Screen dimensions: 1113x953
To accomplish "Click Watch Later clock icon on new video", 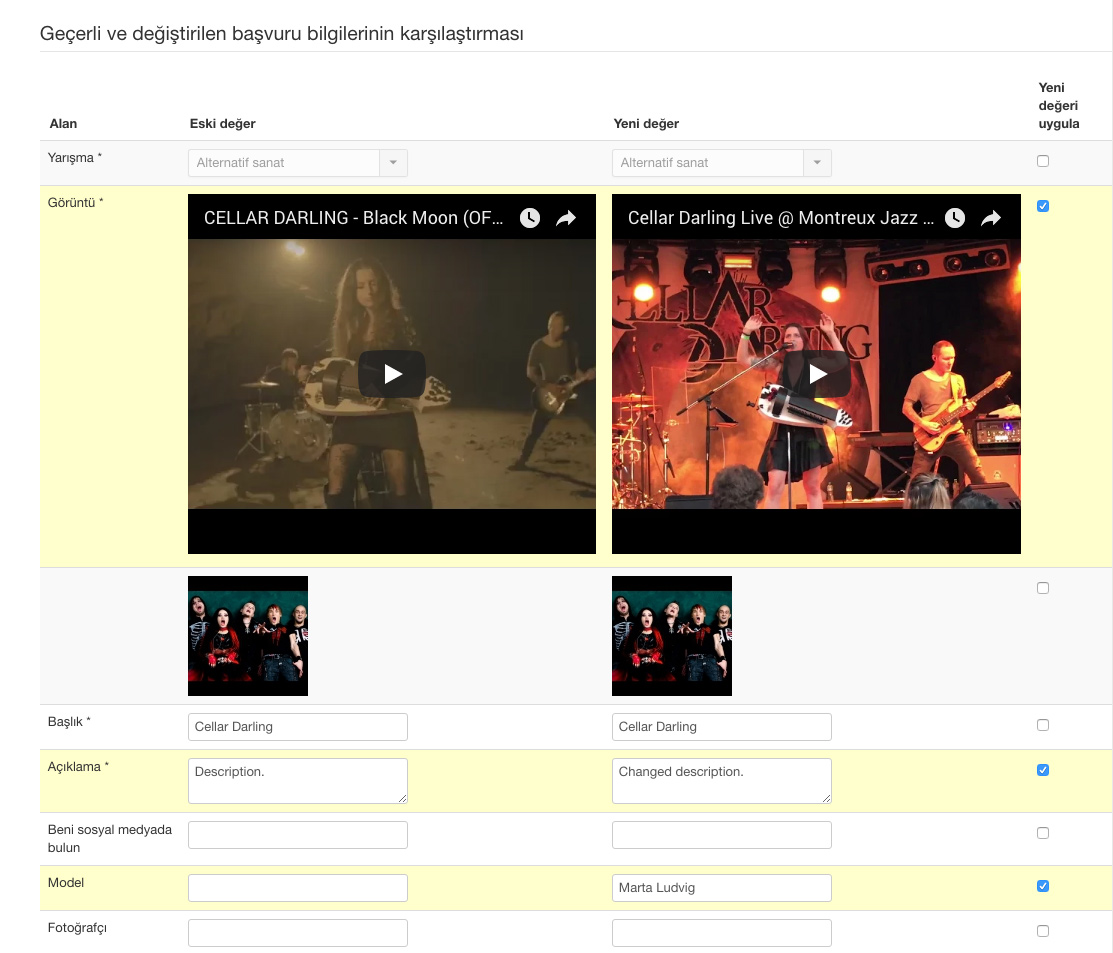I will pos(955,218).
